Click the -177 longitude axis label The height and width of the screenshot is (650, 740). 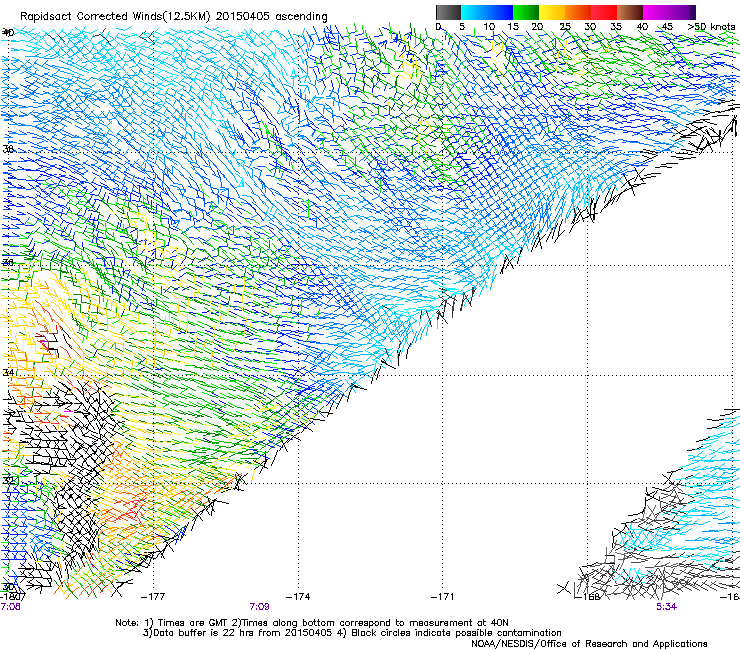[153, 596]
